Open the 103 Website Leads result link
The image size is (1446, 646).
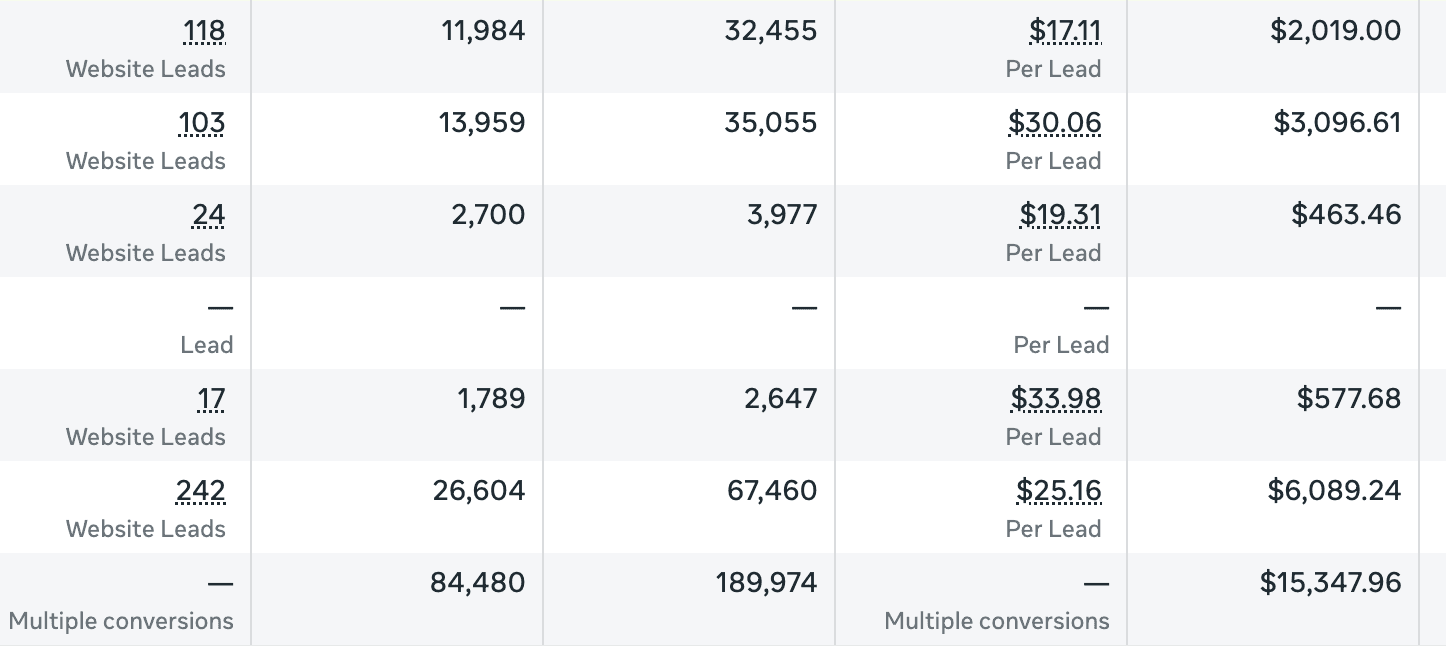coord(202,124)
